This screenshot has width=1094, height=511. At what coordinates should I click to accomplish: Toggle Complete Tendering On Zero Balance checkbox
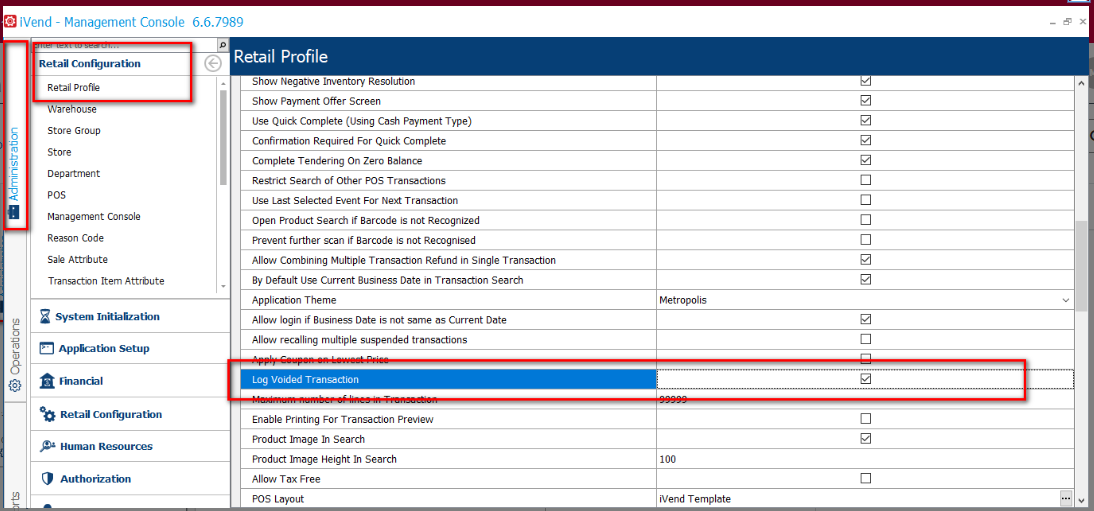(x=866, y=160)
